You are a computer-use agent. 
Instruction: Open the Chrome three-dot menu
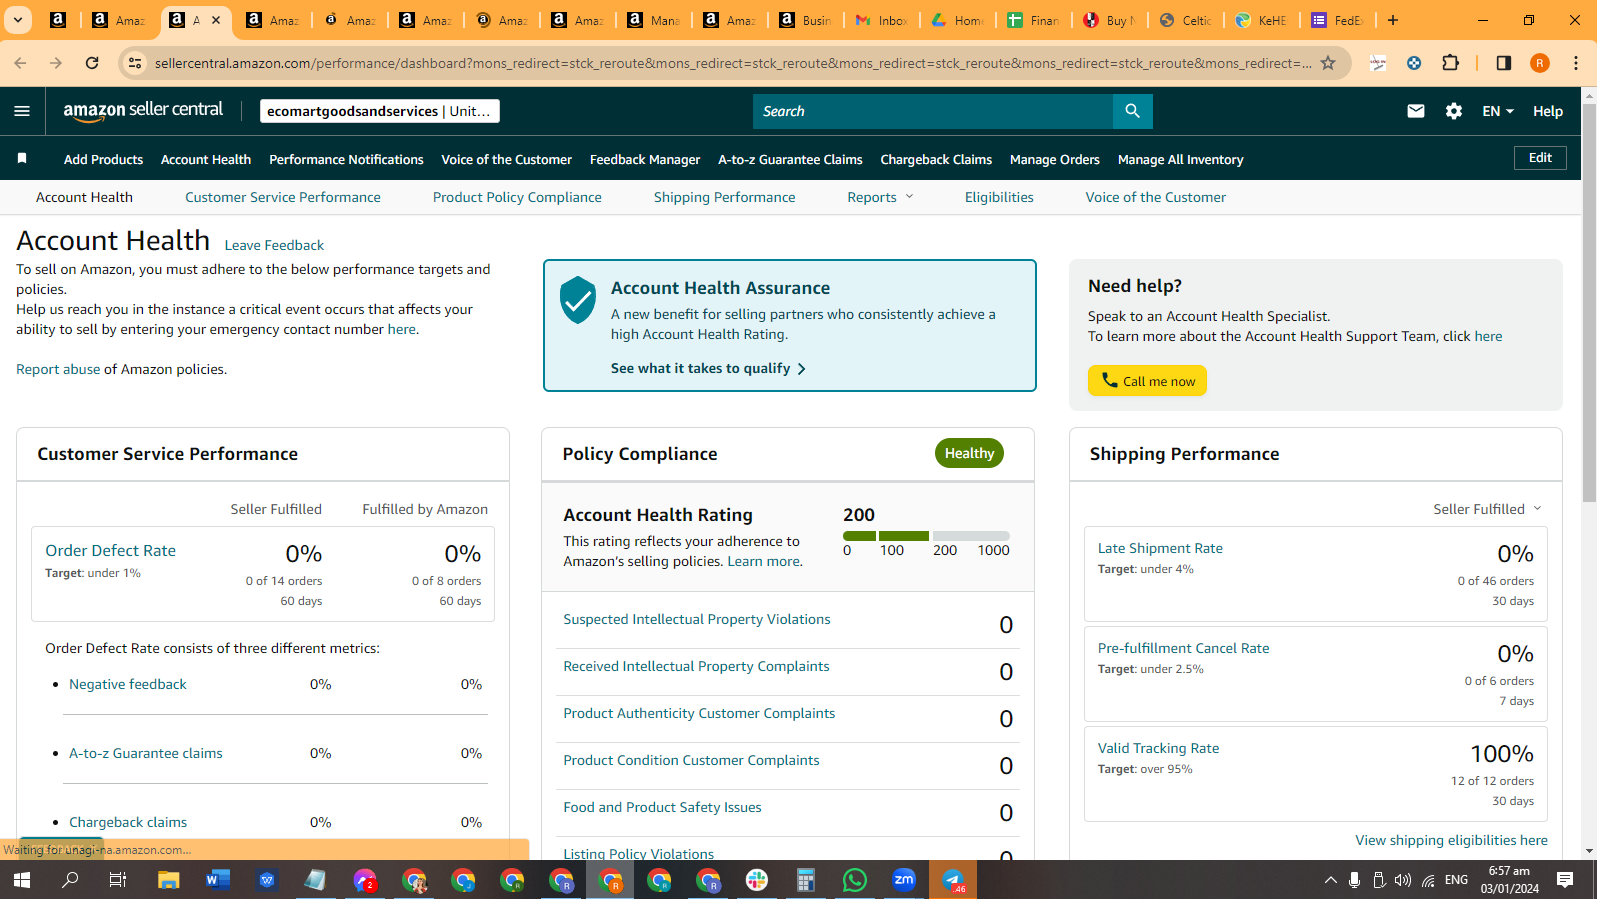click(x=1576, y=63)
